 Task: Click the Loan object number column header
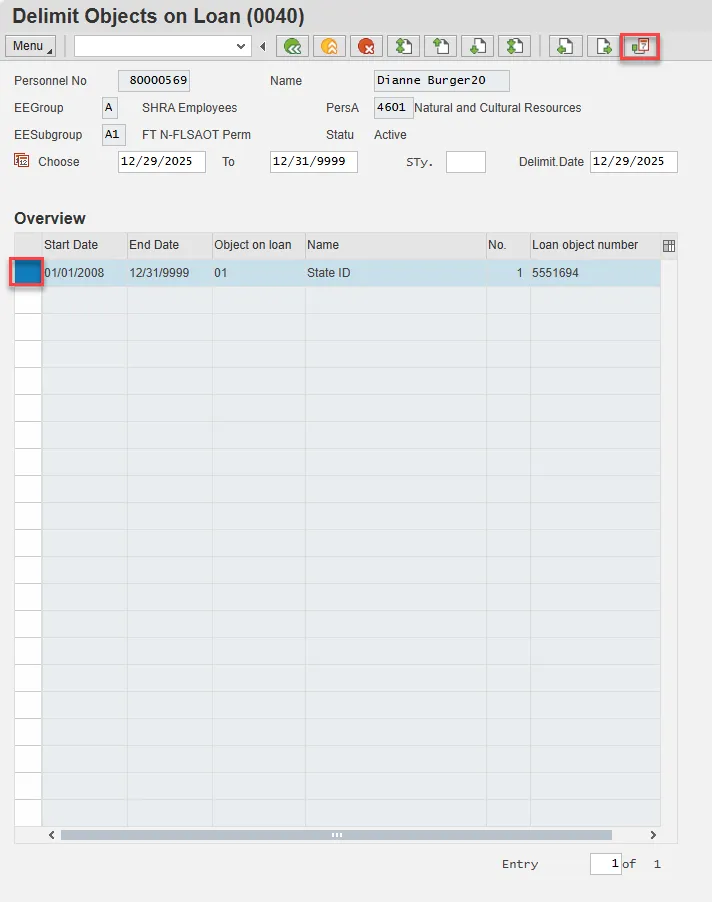tap(595, 245)
